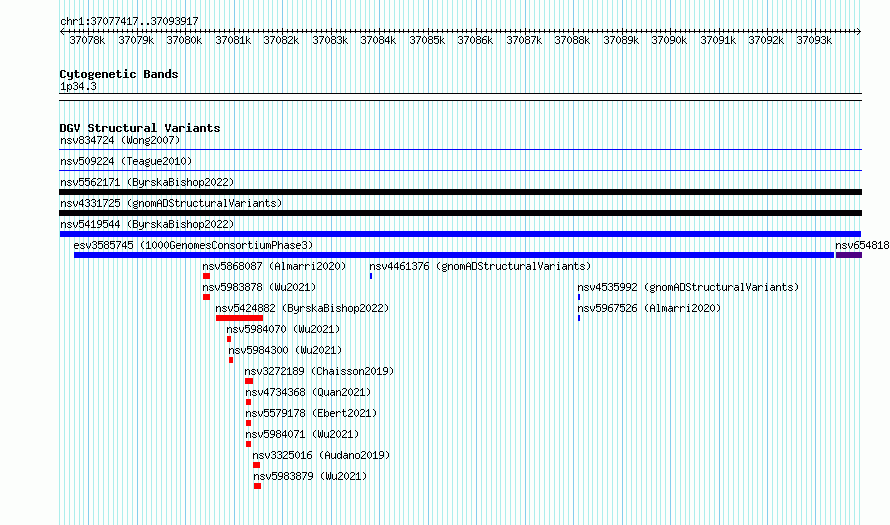
Task: Click the chr1:37077417..37093917 region text
Action: pyautogui.click(x=129, y=22)
